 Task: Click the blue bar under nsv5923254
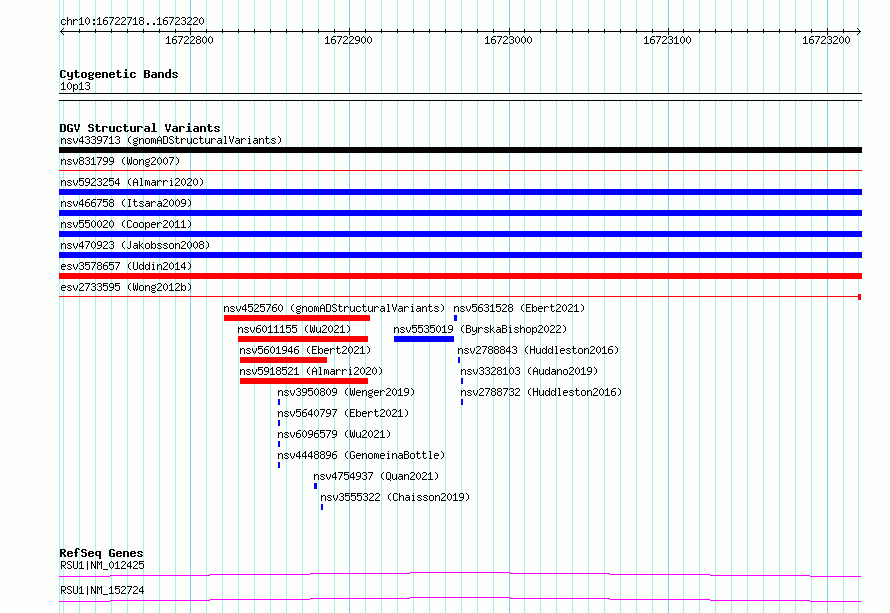pyautogui.click(x=460, y=192)
